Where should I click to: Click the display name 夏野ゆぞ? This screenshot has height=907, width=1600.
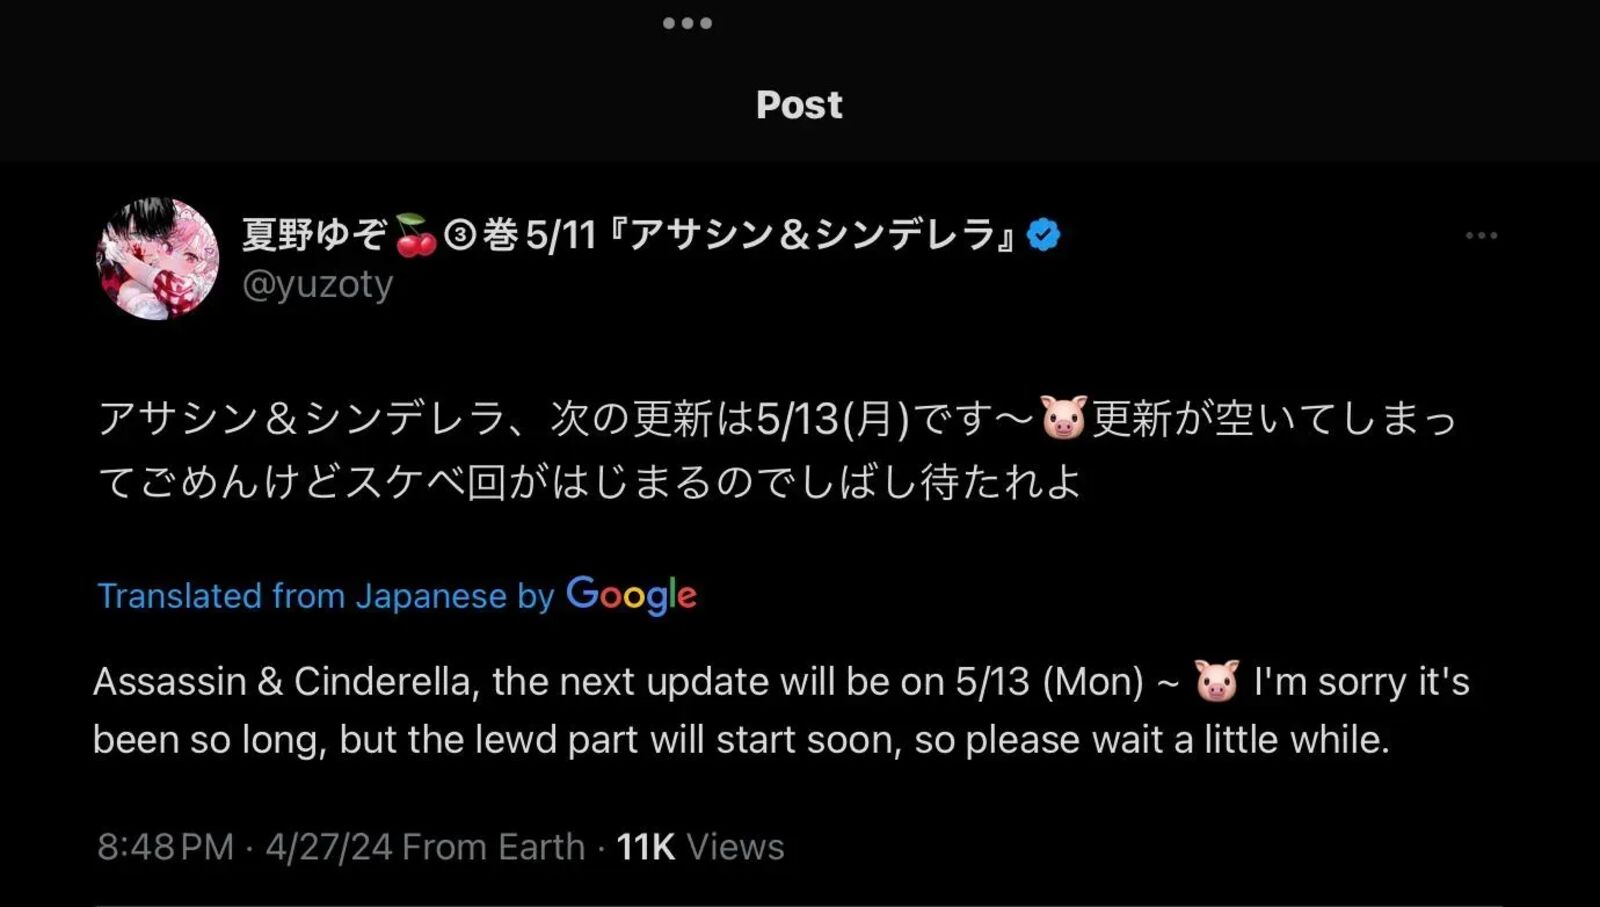click(x=314, y=235)
